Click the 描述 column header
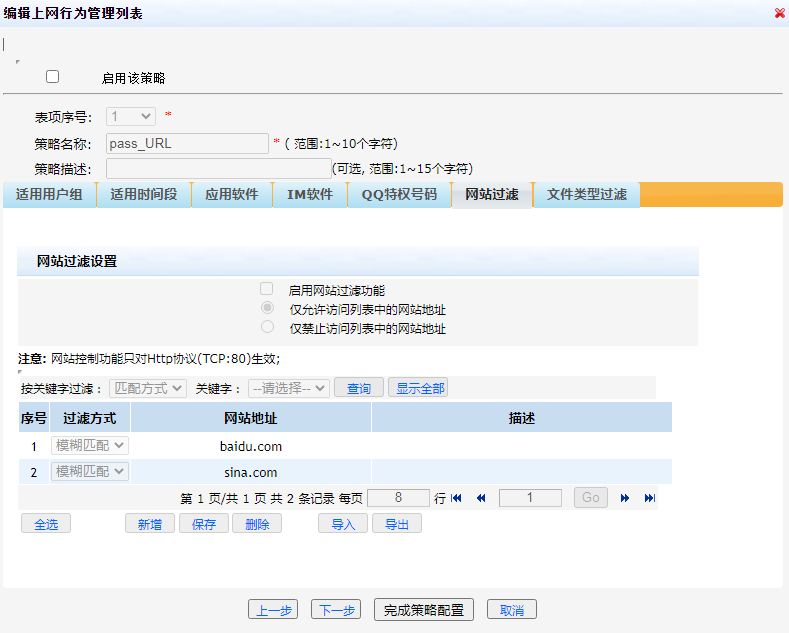The width and height of the screenshot is (789, 633). [x=521, y=418]
